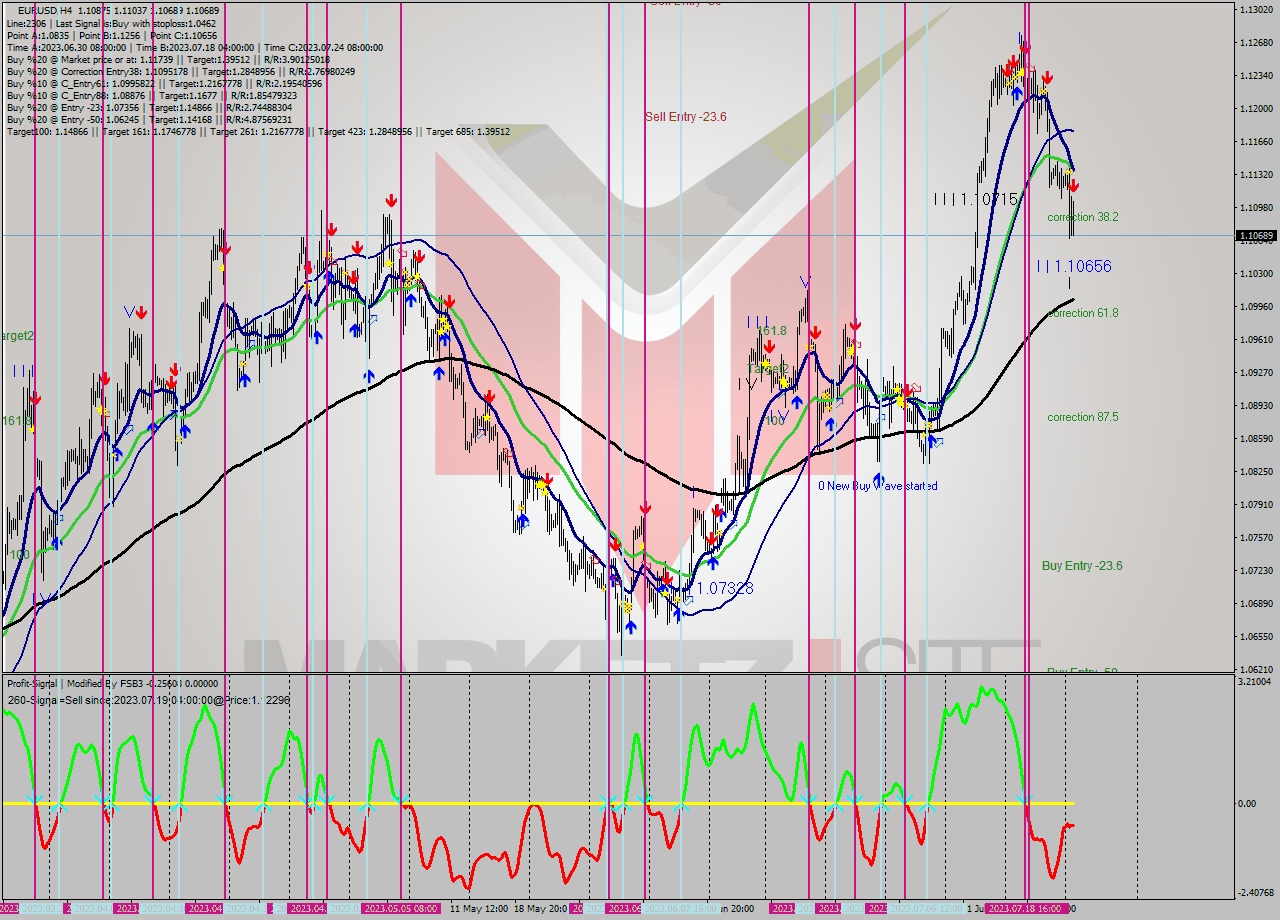Click the 'Buy %20 @ Market price' line
The image size is (1280, 920).
[x=168, y=59]
